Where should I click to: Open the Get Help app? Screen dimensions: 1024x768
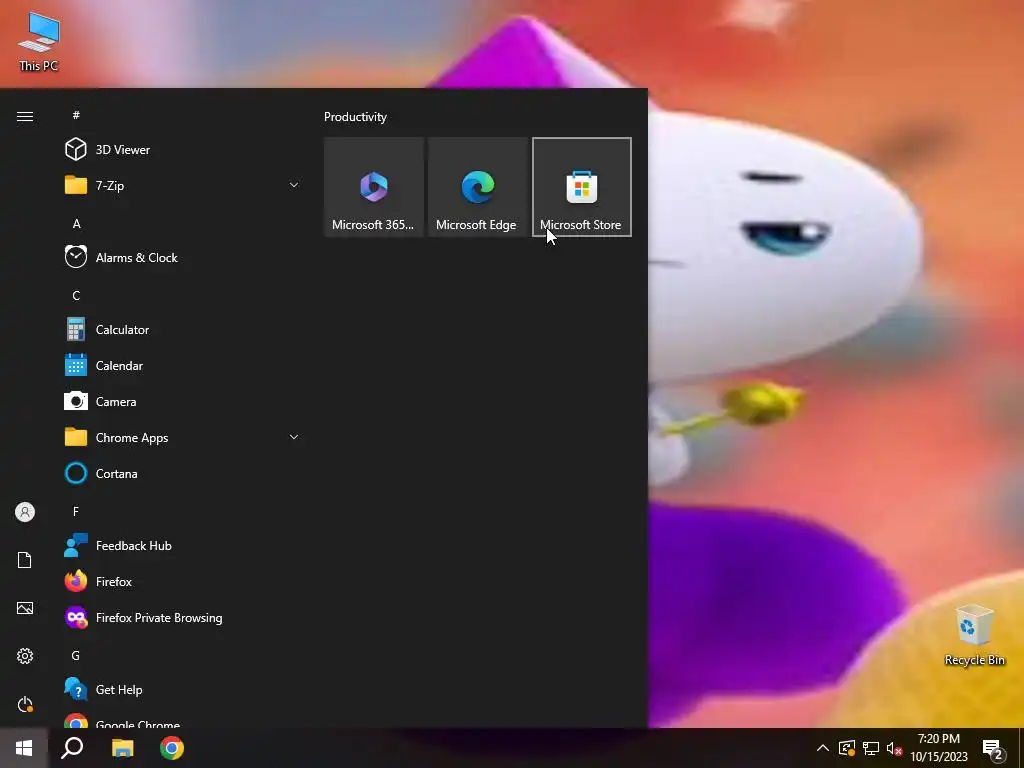182,690
